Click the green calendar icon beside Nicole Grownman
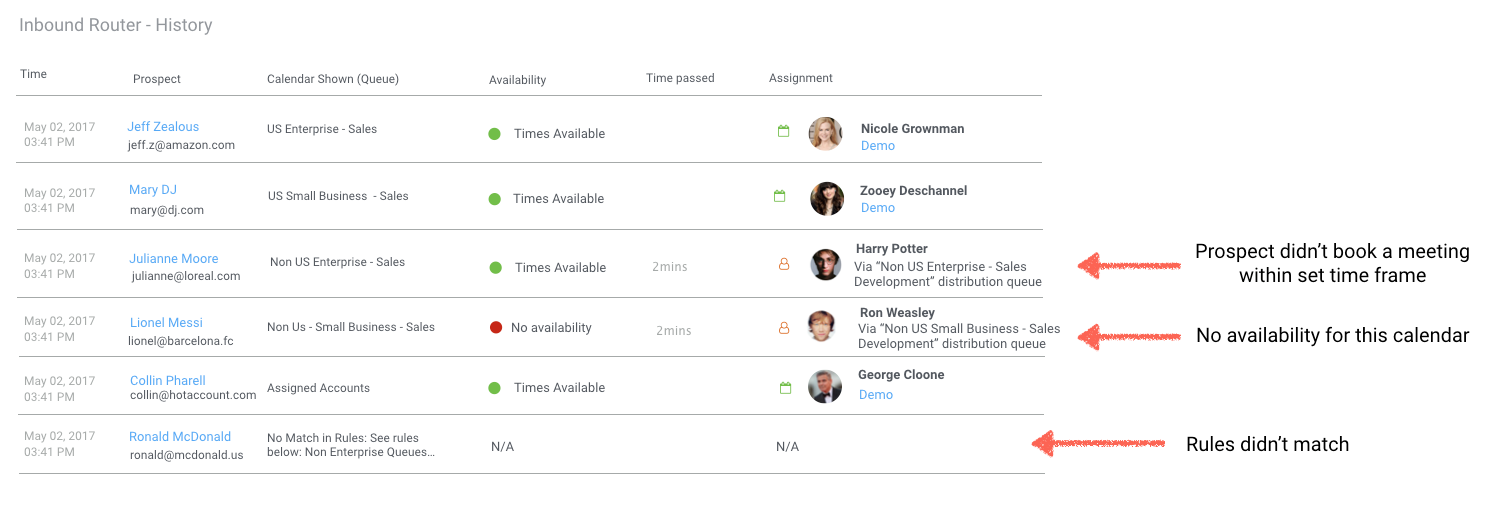This screenshot has width=1486, height=509. 784,131
